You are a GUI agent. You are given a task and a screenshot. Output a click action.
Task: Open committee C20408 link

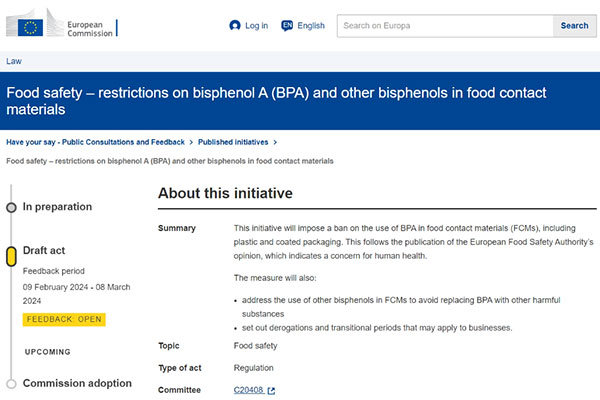248,390
